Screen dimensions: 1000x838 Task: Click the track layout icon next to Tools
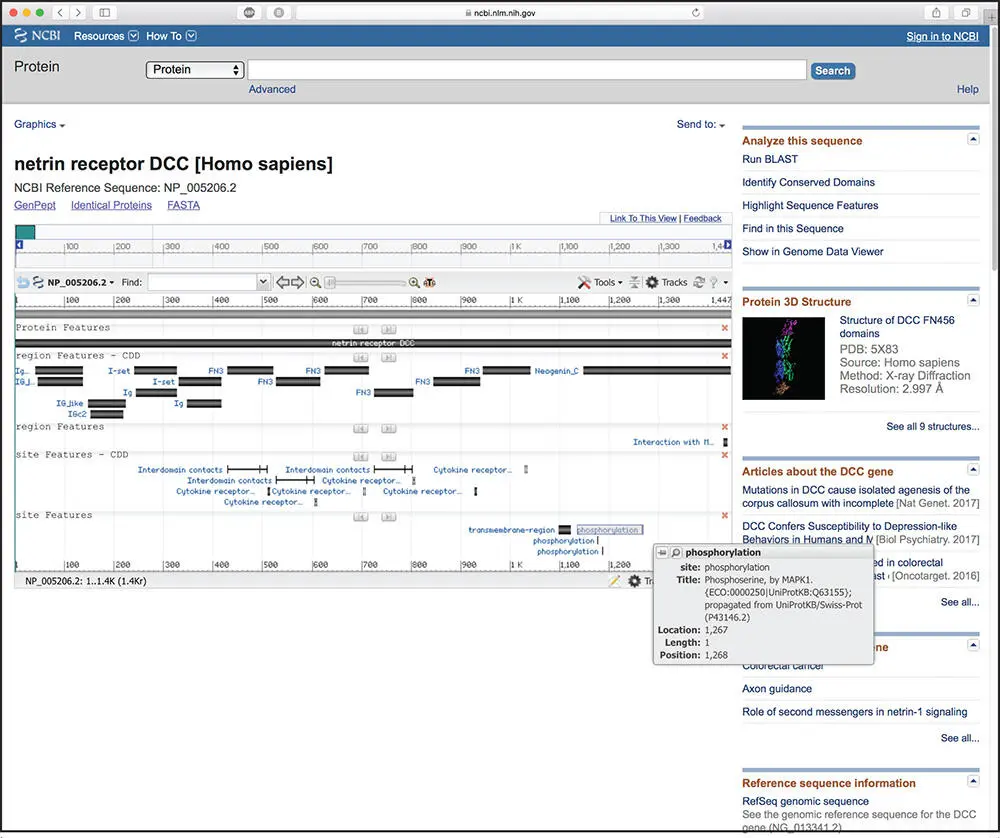pos(635,282)
